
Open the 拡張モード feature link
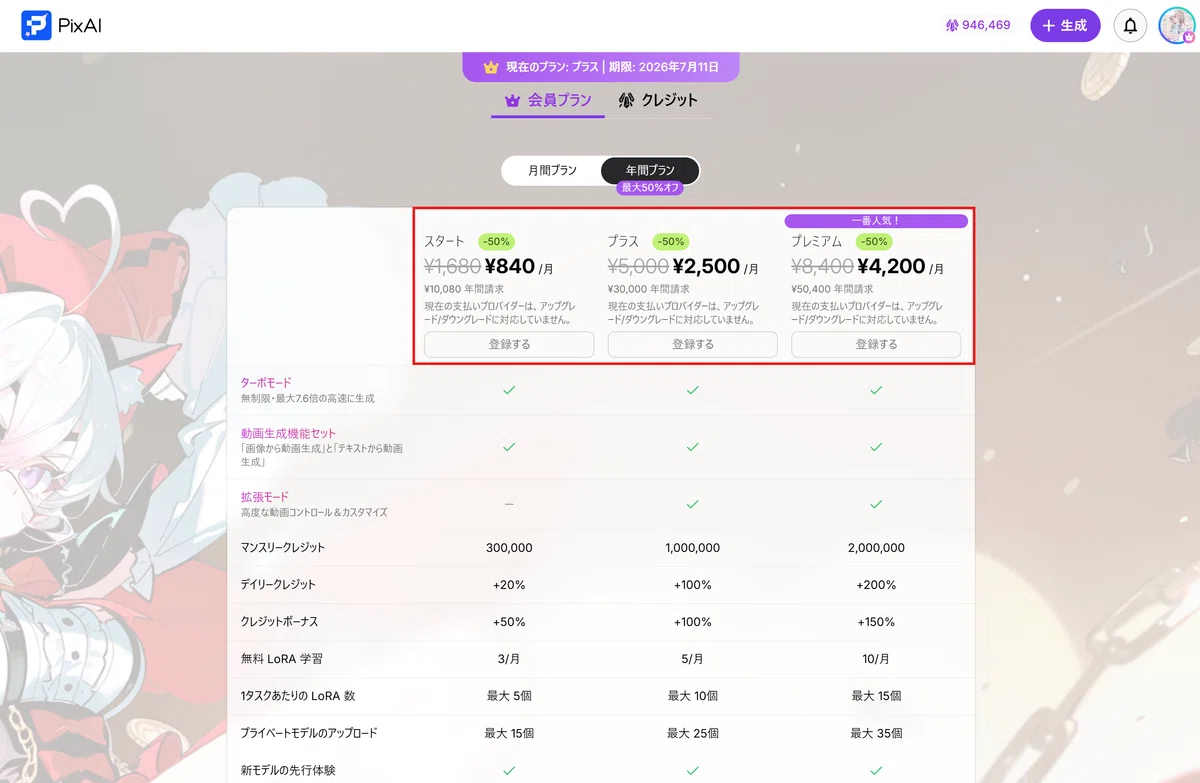coord(265,497)
